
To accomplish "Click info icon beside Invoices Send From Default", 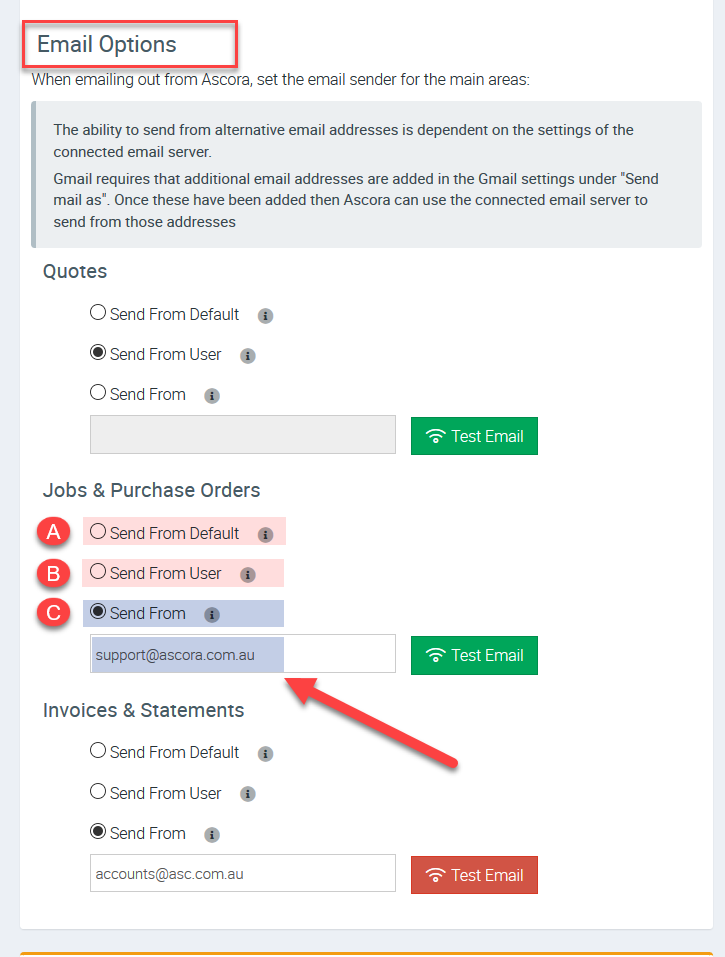I will click(266, 754).
